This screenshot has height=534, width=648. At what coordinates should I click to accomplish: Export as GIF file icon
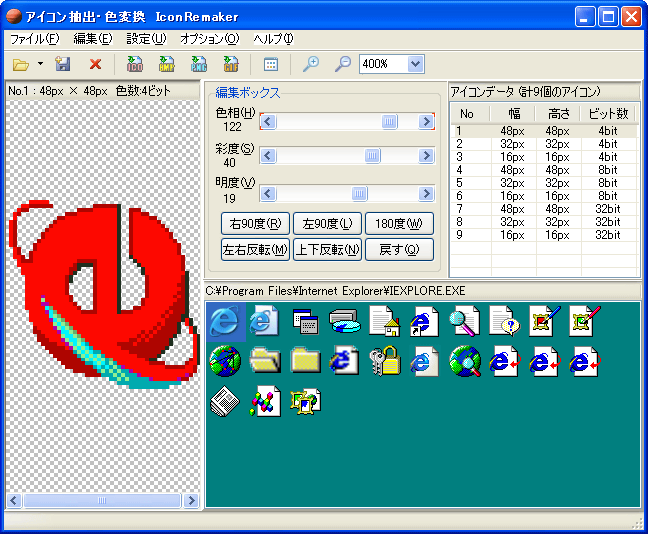point(231,64)
